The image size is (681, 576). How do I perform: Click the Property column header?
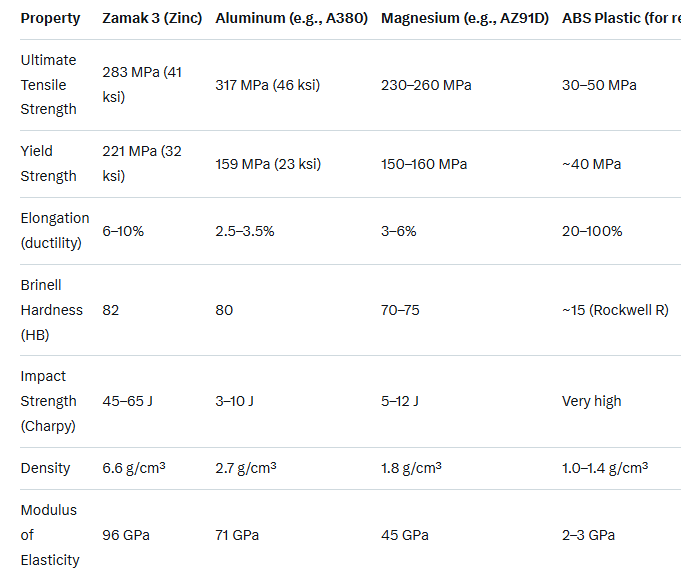(x=50, y=19)
